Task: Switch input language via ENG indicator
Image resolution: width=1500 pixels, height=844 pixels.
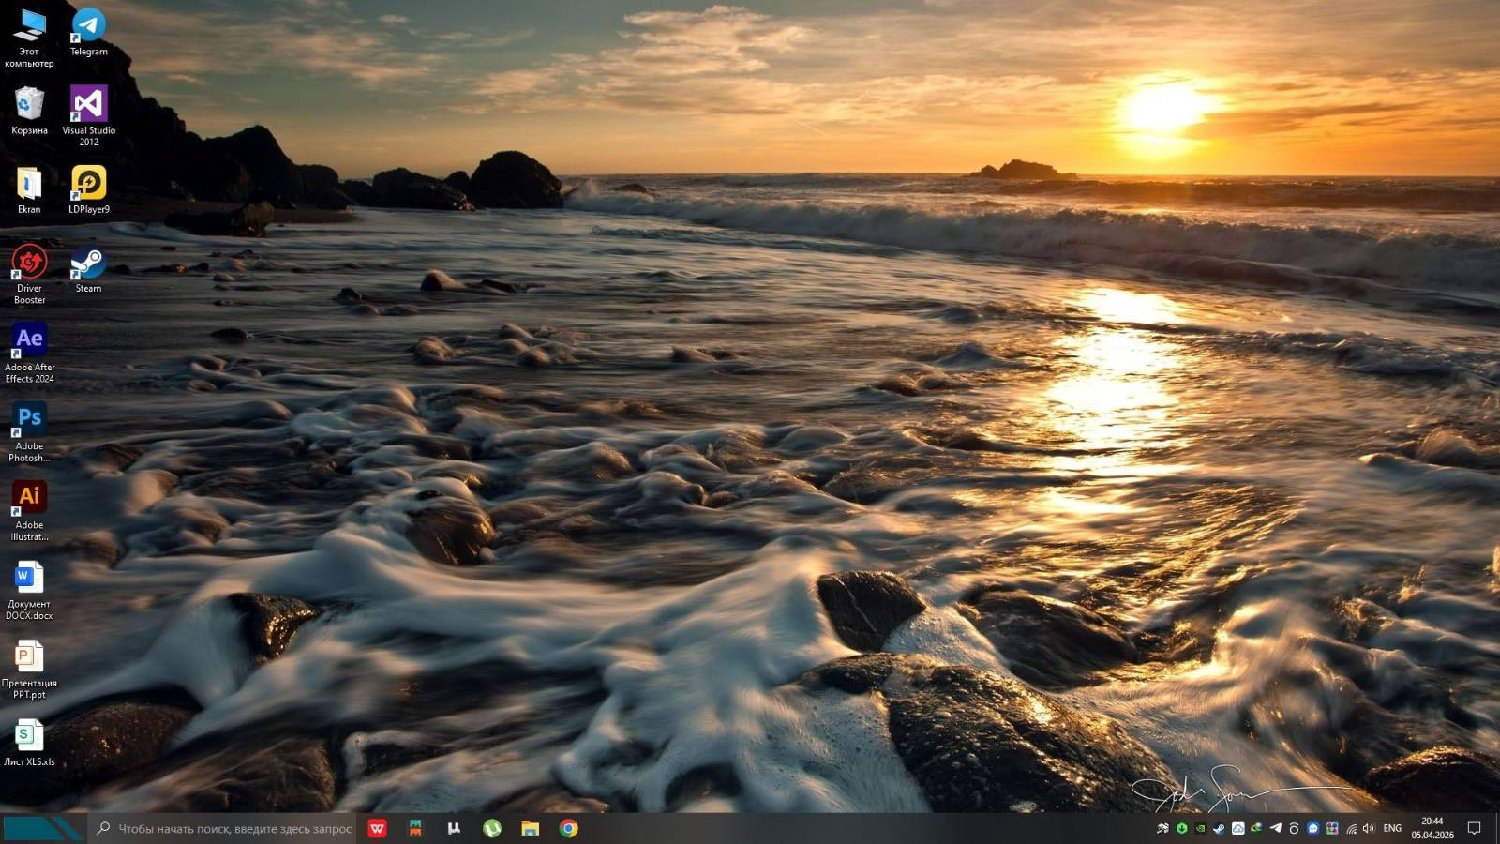Action: point(1392,829)
